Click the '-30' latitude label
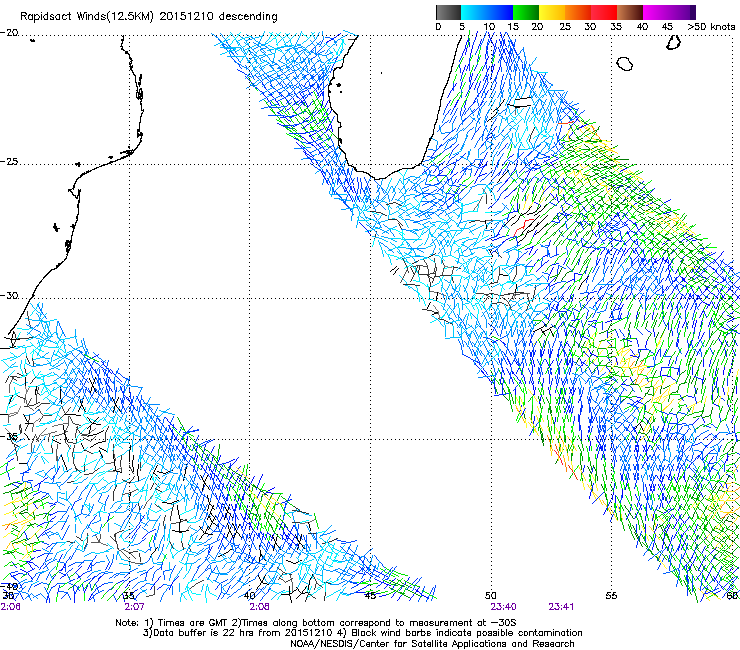 pos(9,295)
